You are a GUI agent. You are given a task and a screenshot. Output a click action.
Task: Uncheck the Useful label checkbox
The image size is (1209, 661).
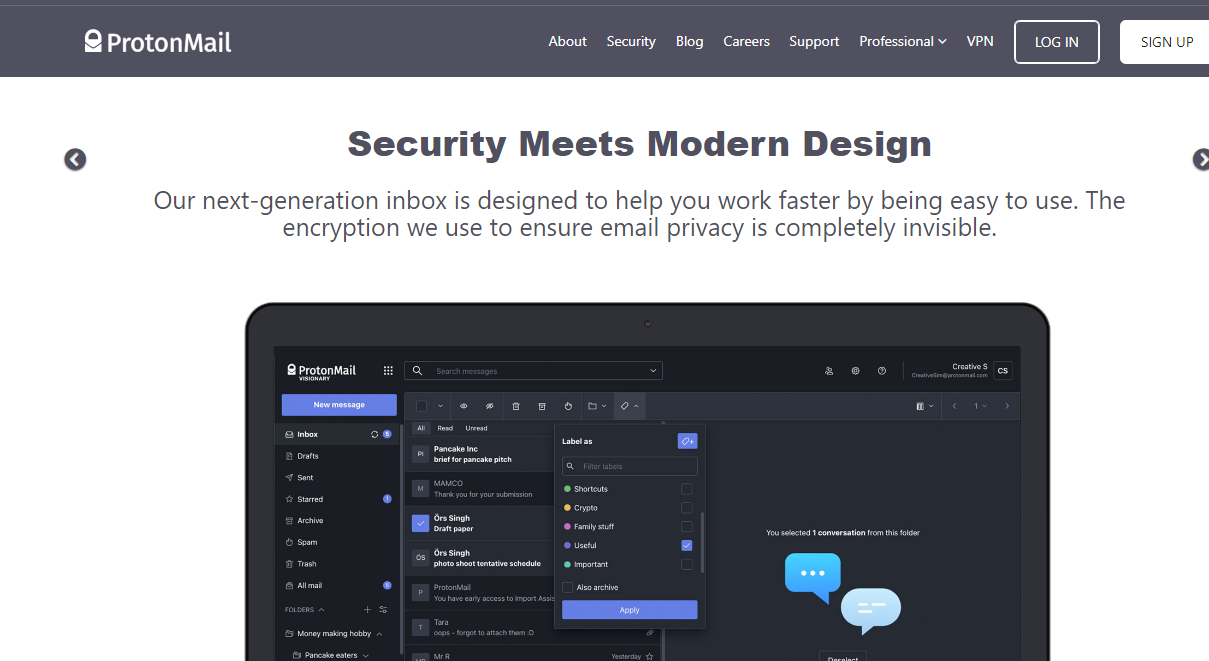pos(687,546)
